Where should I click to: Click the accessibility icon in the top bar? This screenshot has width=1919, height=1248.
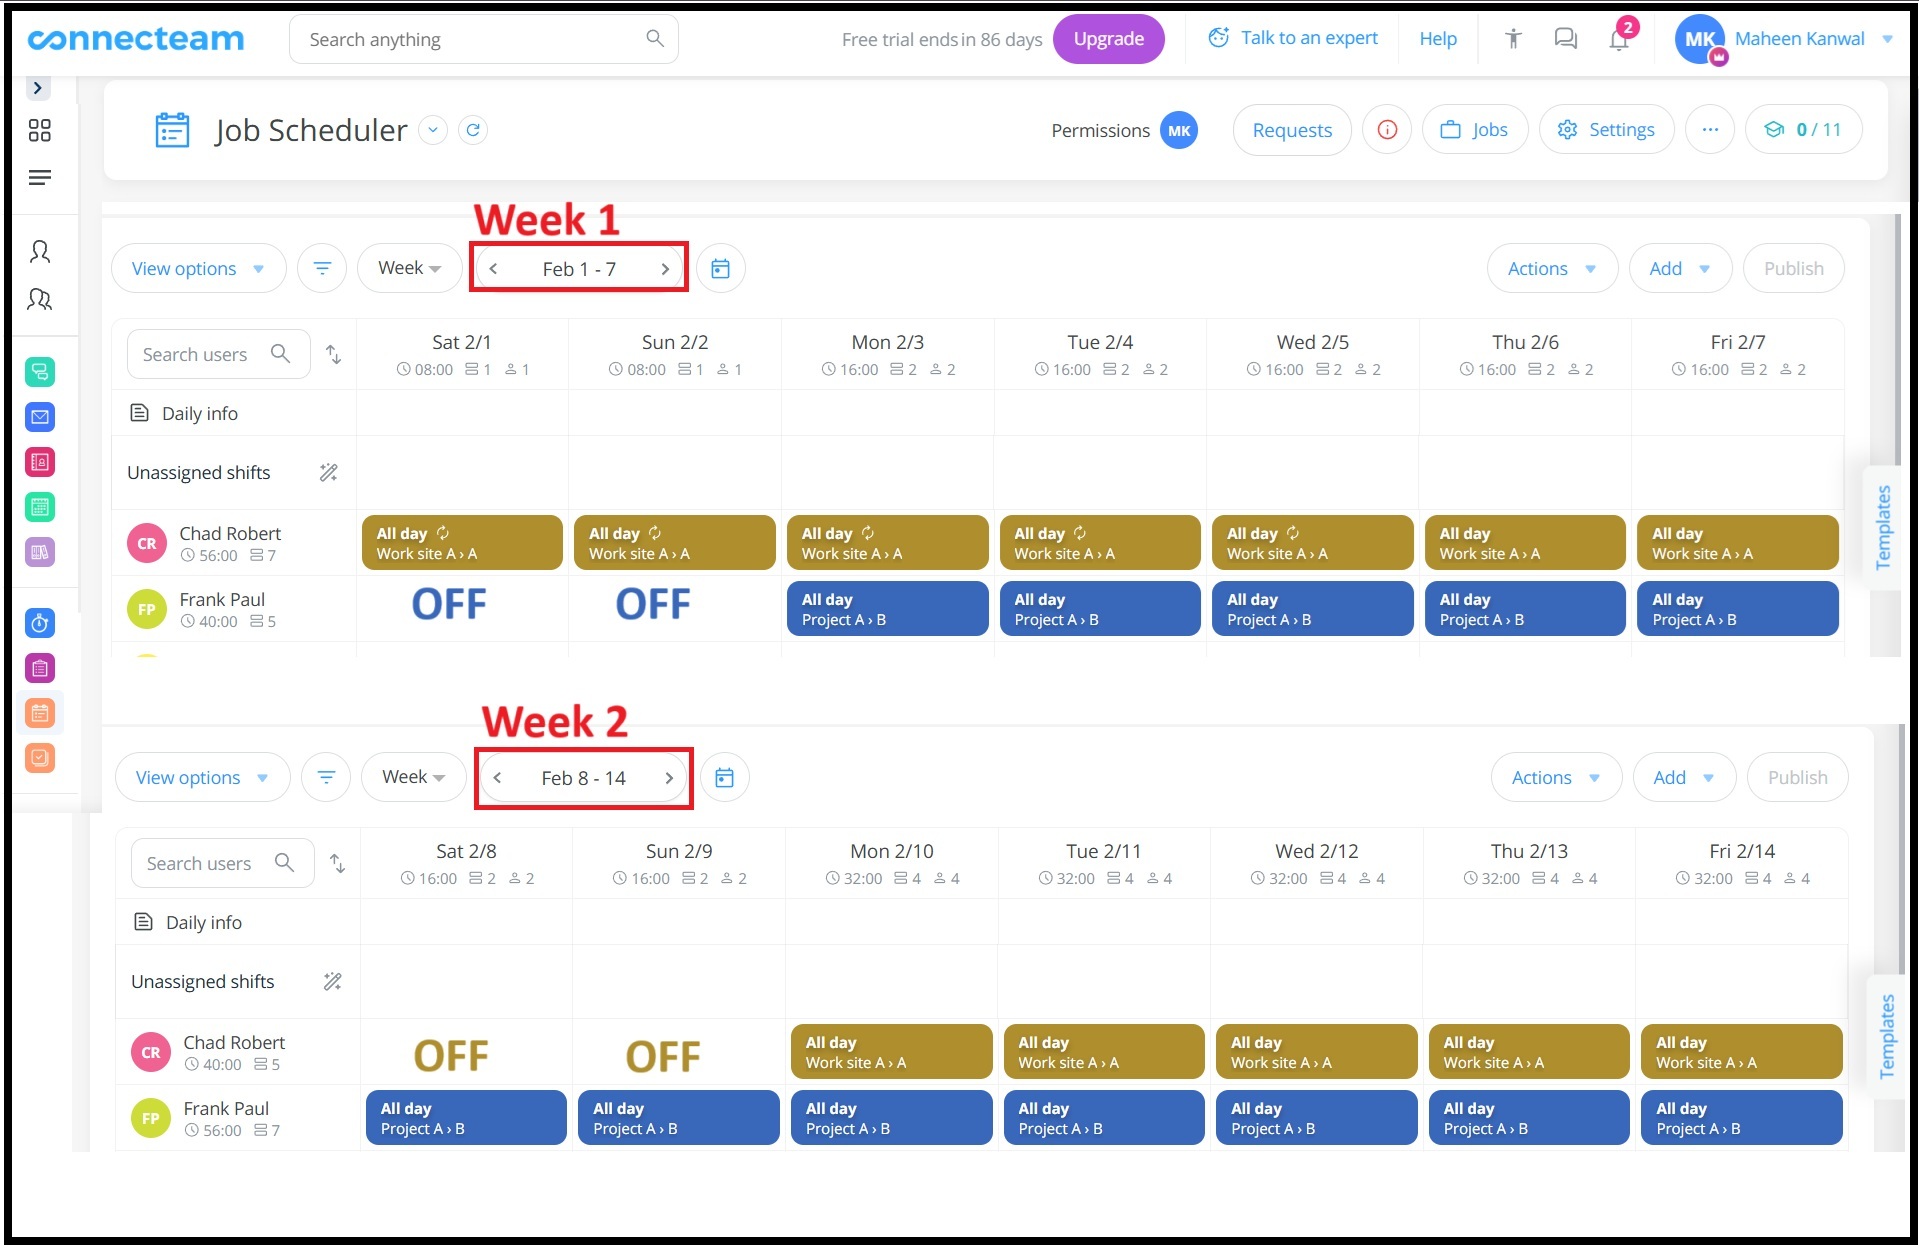pos(1511,38)
